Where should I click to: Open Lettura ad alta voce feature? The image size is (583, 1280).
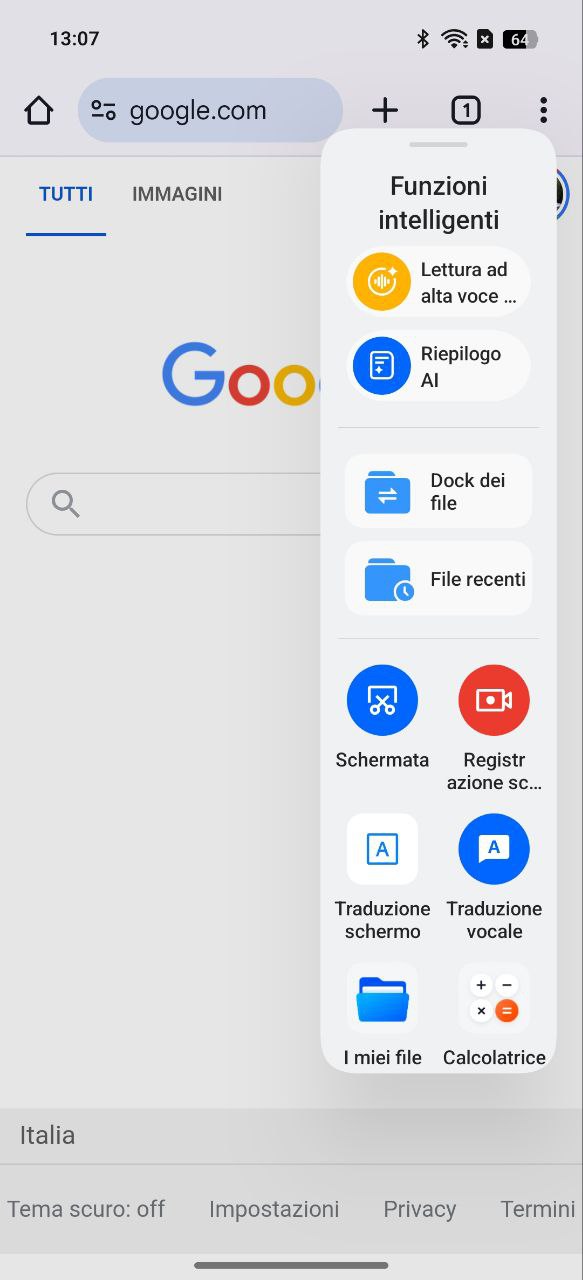pyautogui.click(x=438, y=282)
